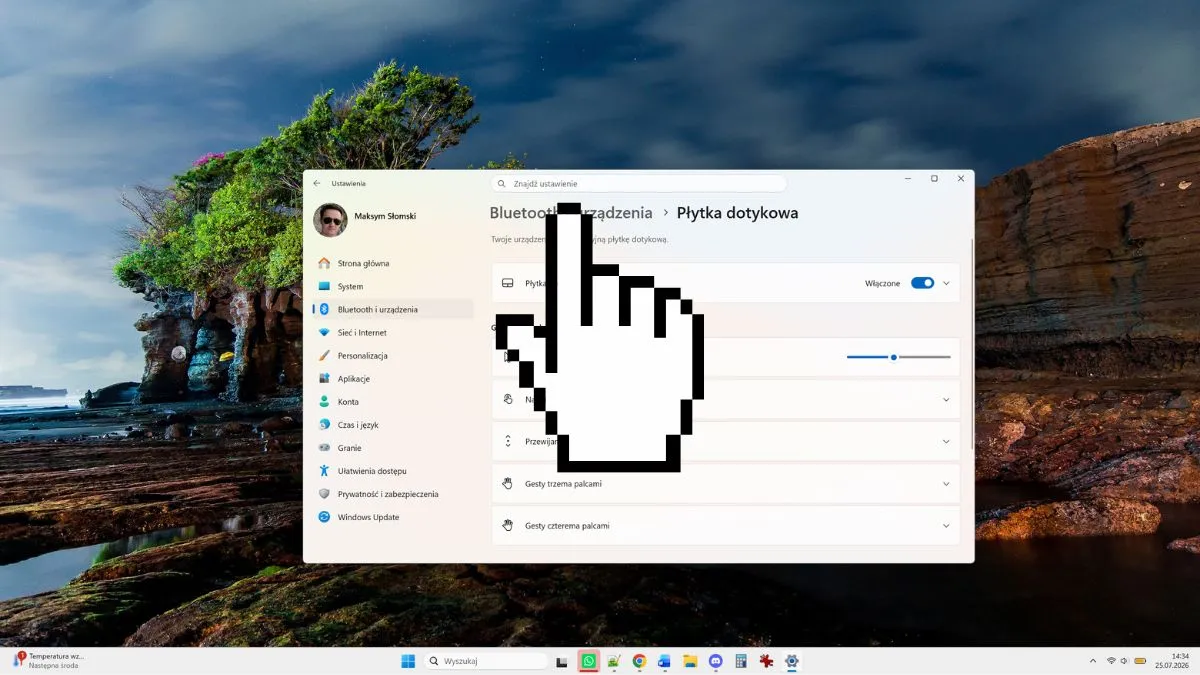Expand Gesty czterema palcami section

pyautogui.click(x=726, y=526)
